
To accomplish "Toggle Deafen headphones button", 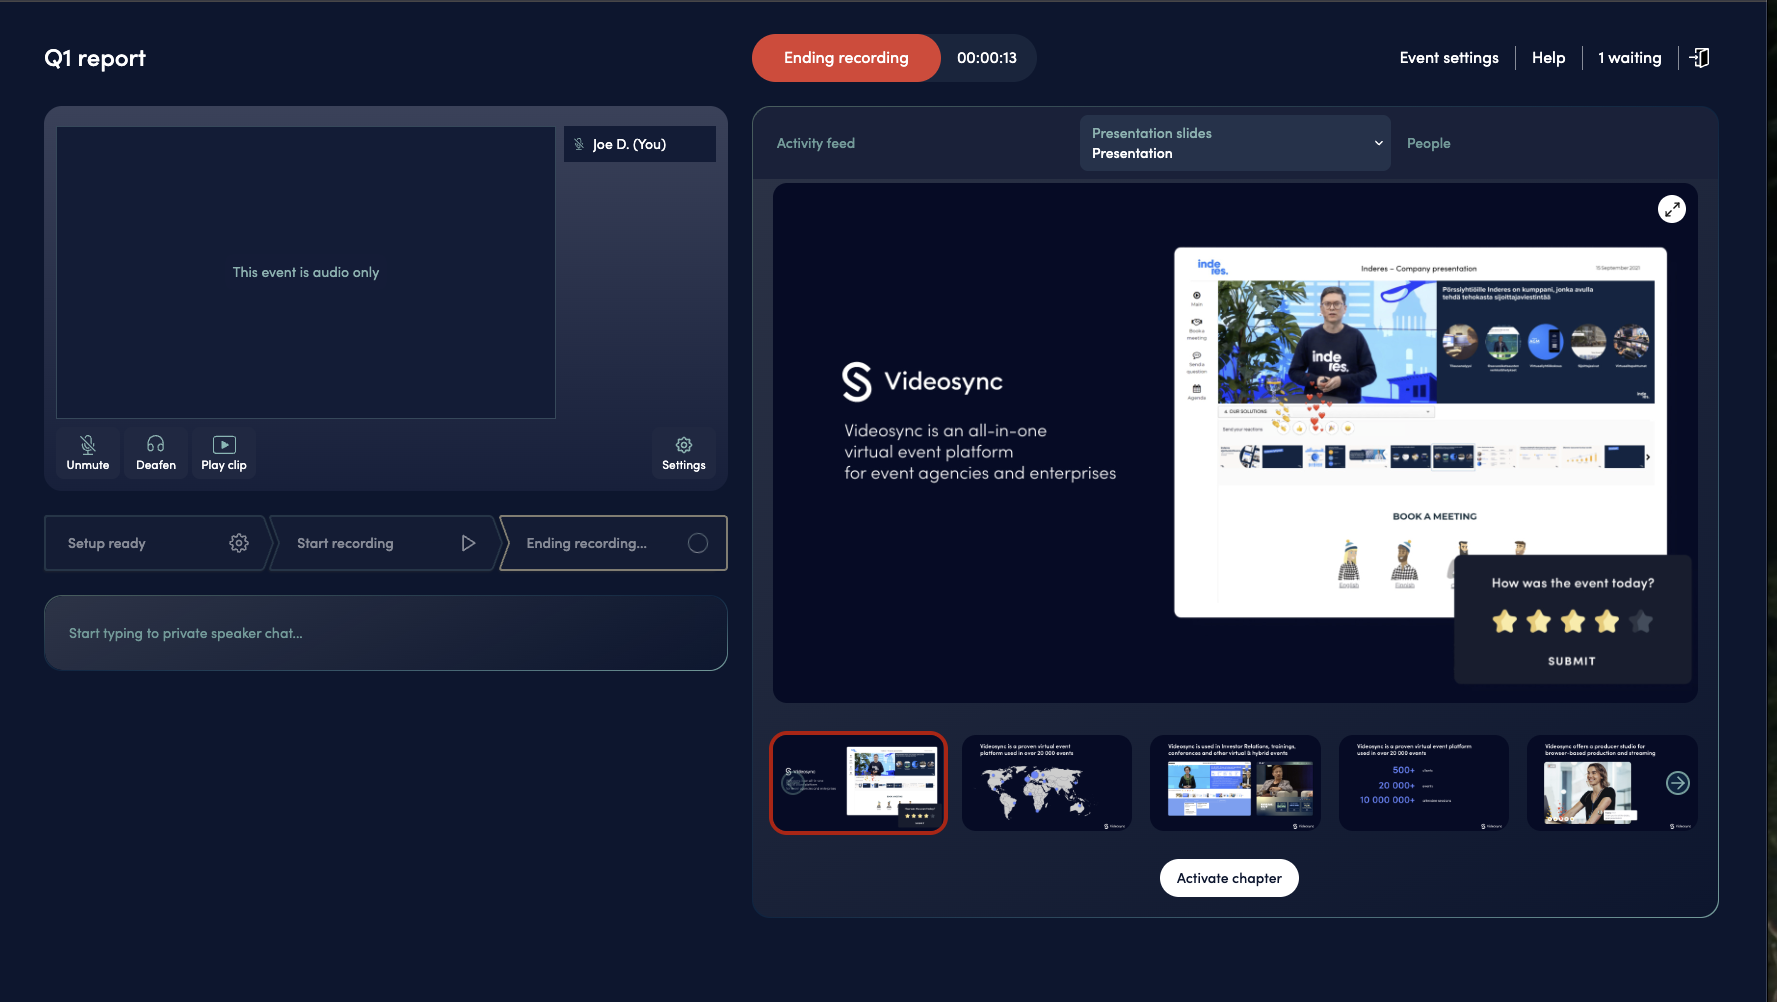I will pos(156,453).
